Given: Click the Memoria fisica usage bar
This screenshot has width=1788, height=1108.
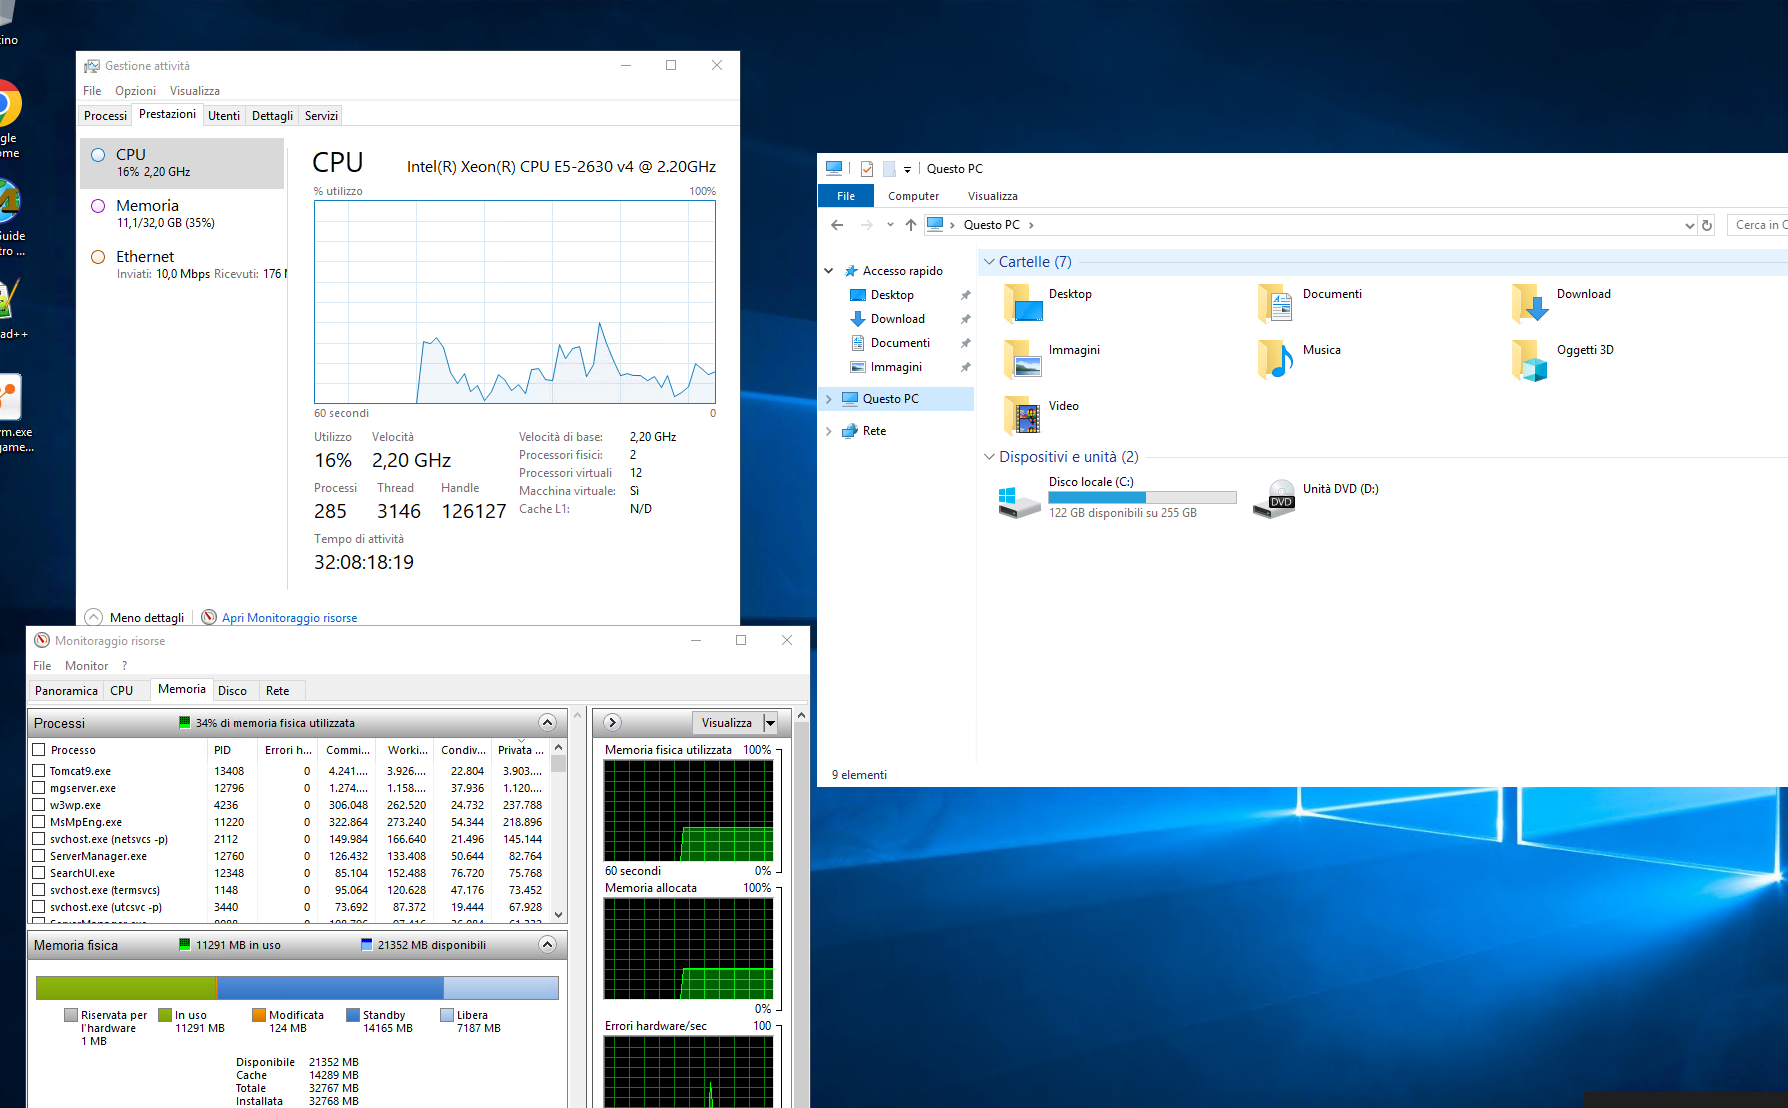Looking at the screenshot, I should 297,988.
